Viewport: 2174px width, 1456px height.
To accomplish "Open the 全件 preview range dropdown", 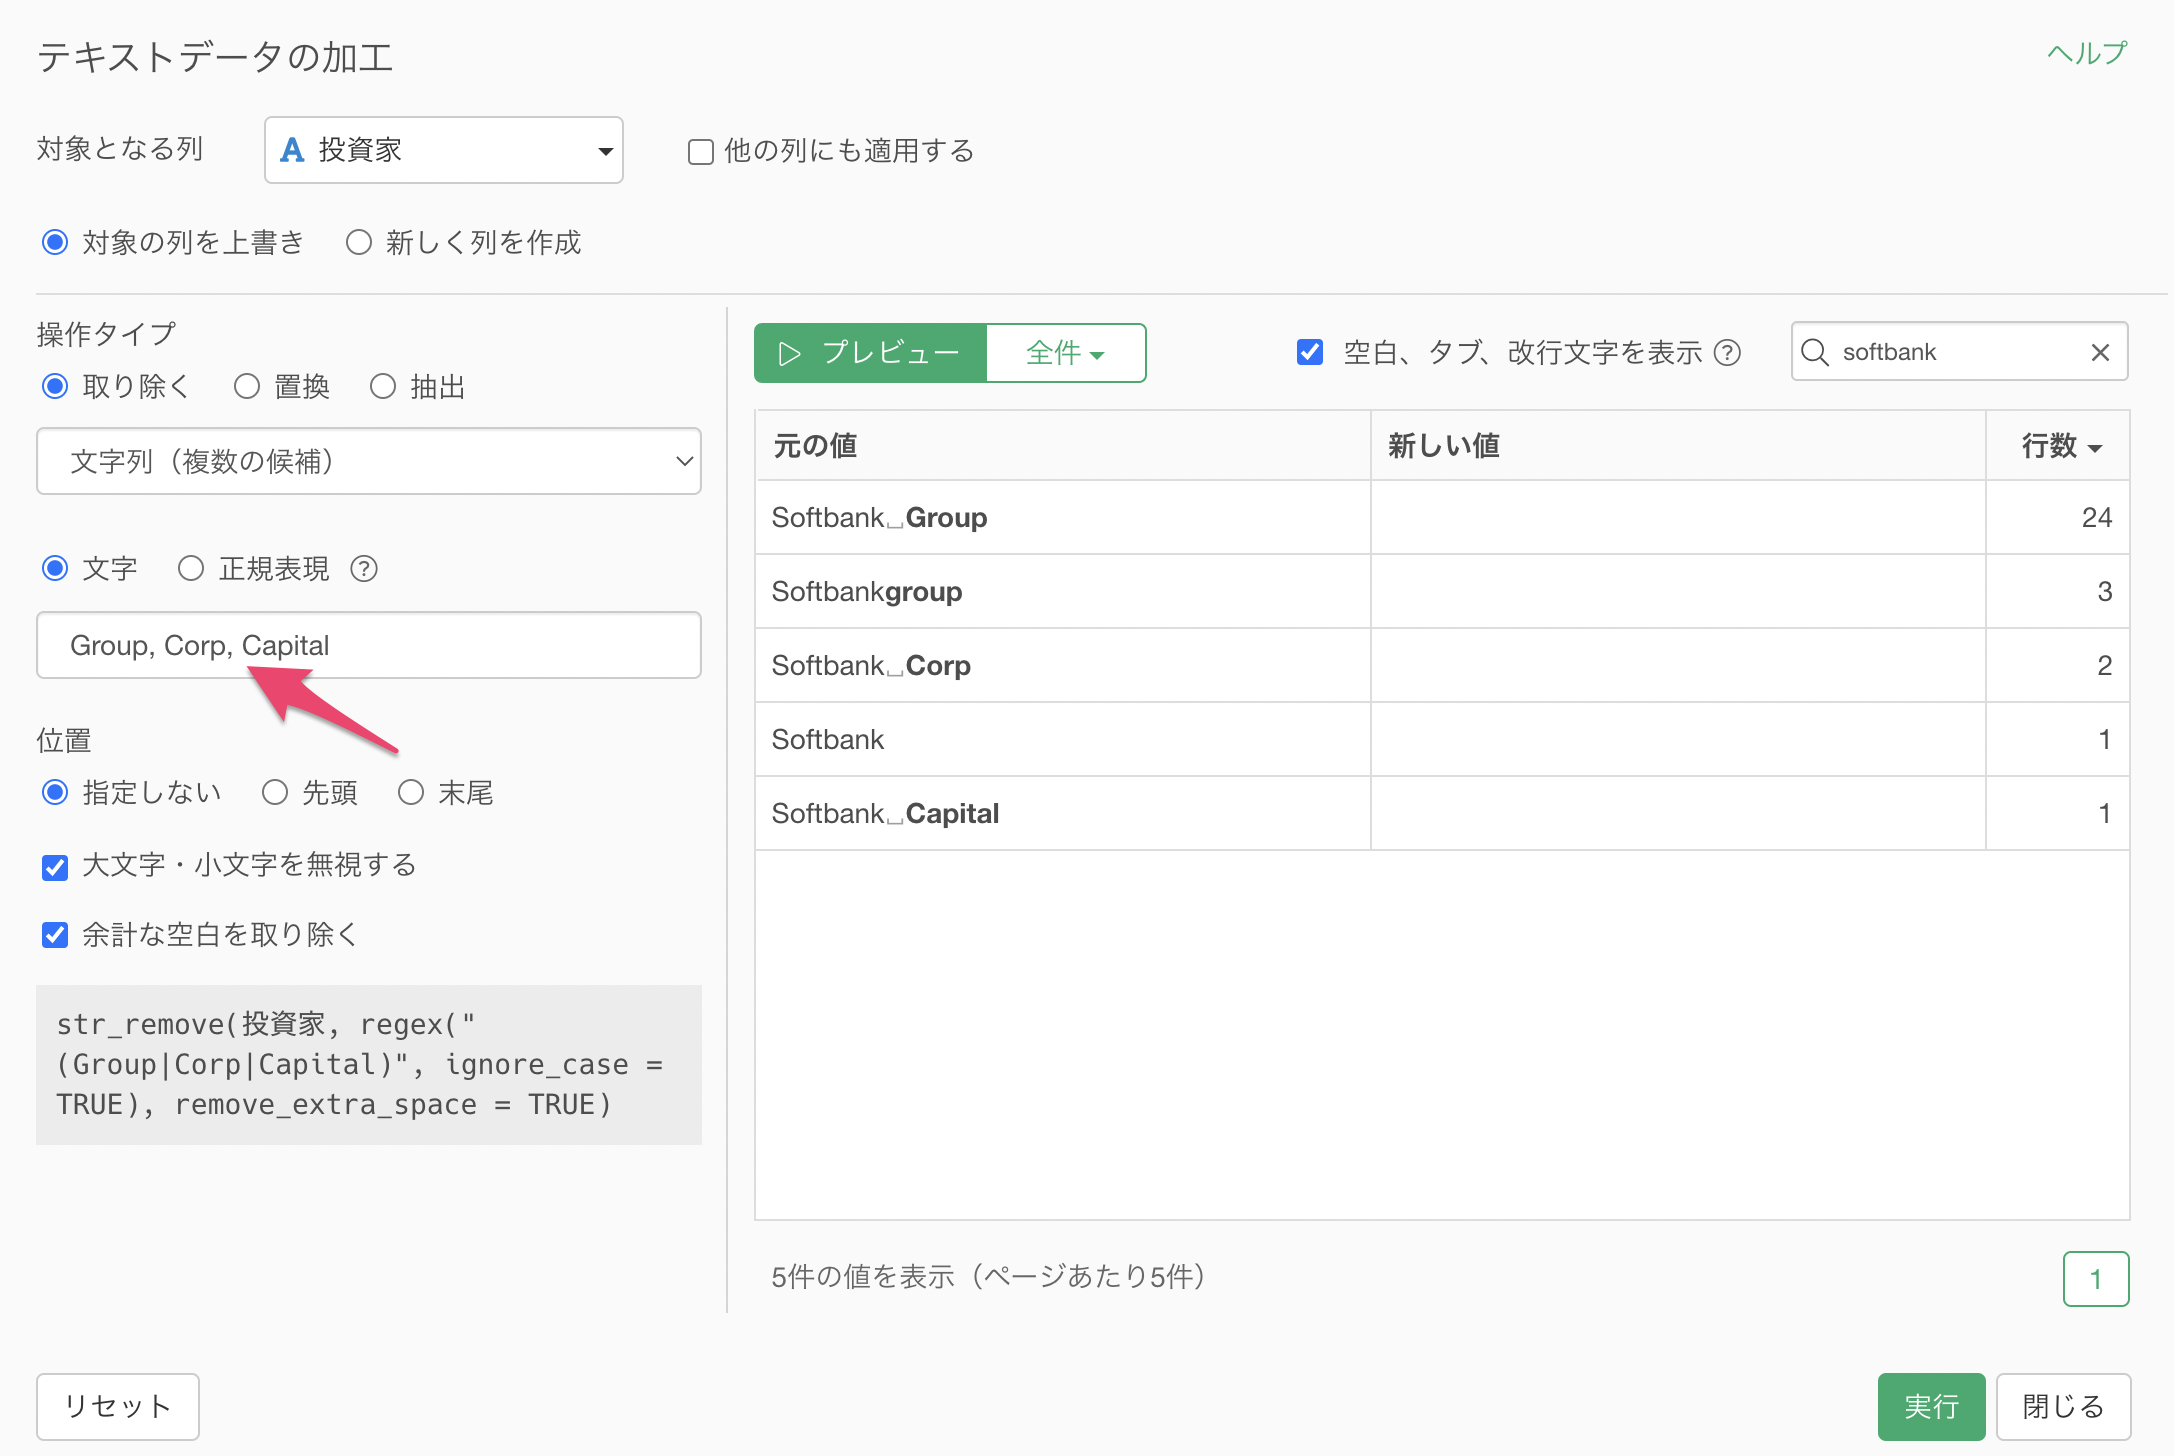I will [x=1066, y=353].
